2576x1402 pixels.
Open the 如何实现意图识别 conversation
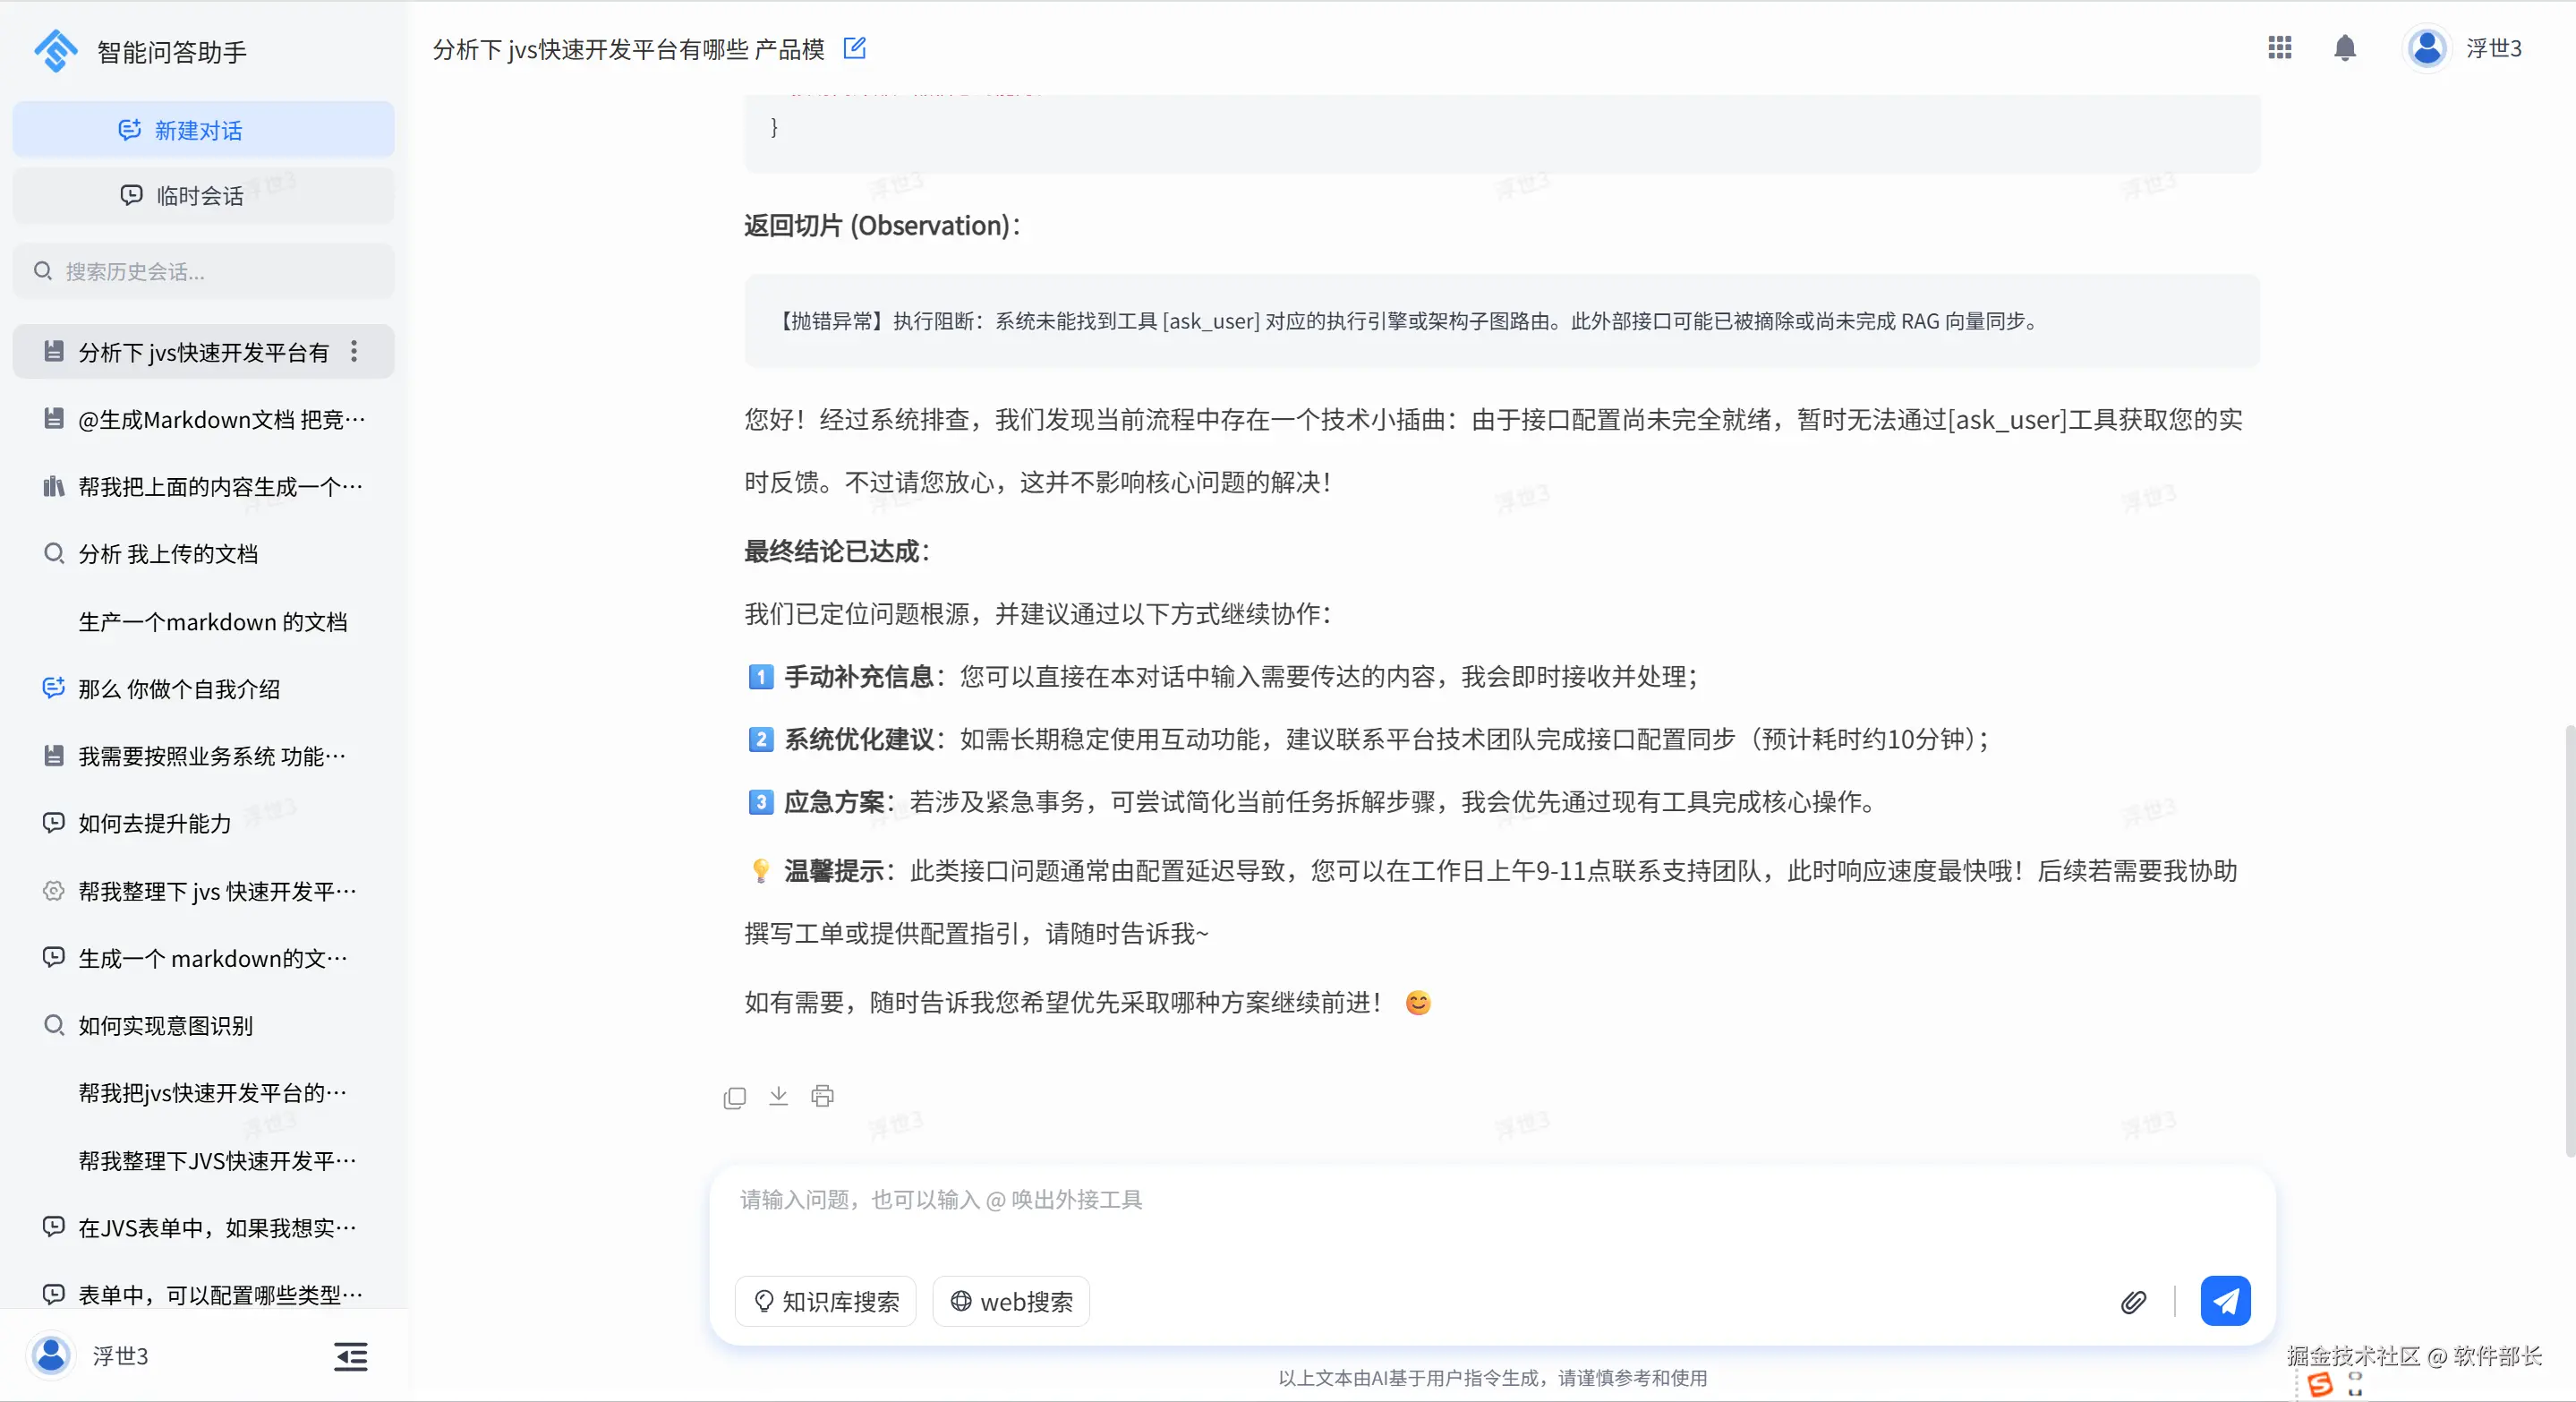pyautogui.click(x=165, y=1025)
